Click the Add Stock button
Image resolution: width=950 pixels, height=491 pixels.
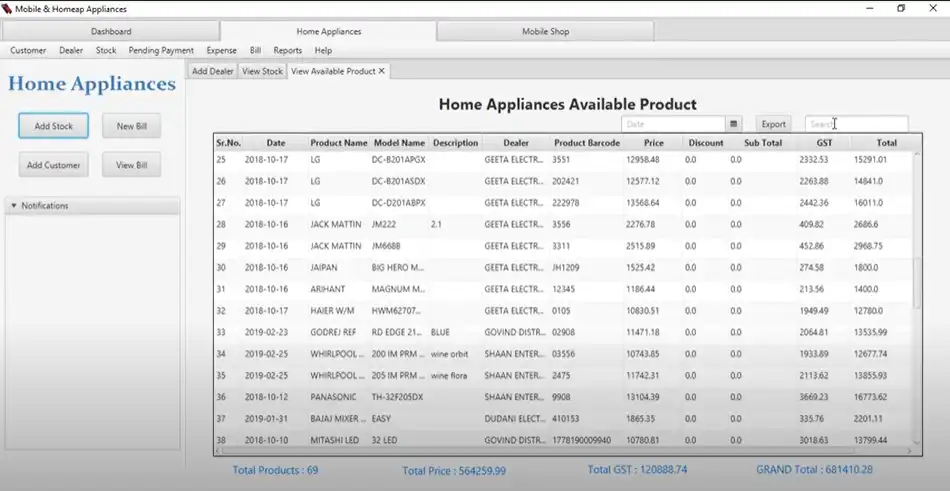point(53,126)
